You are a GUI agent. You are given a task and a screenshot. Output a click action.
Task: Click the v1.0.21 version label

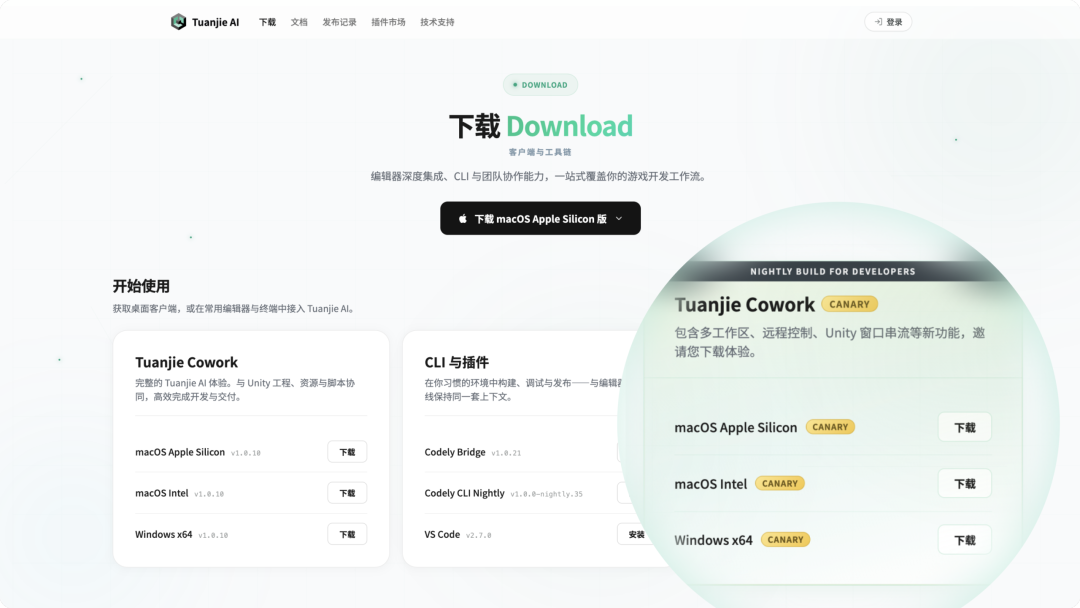[x=506, y=453]
